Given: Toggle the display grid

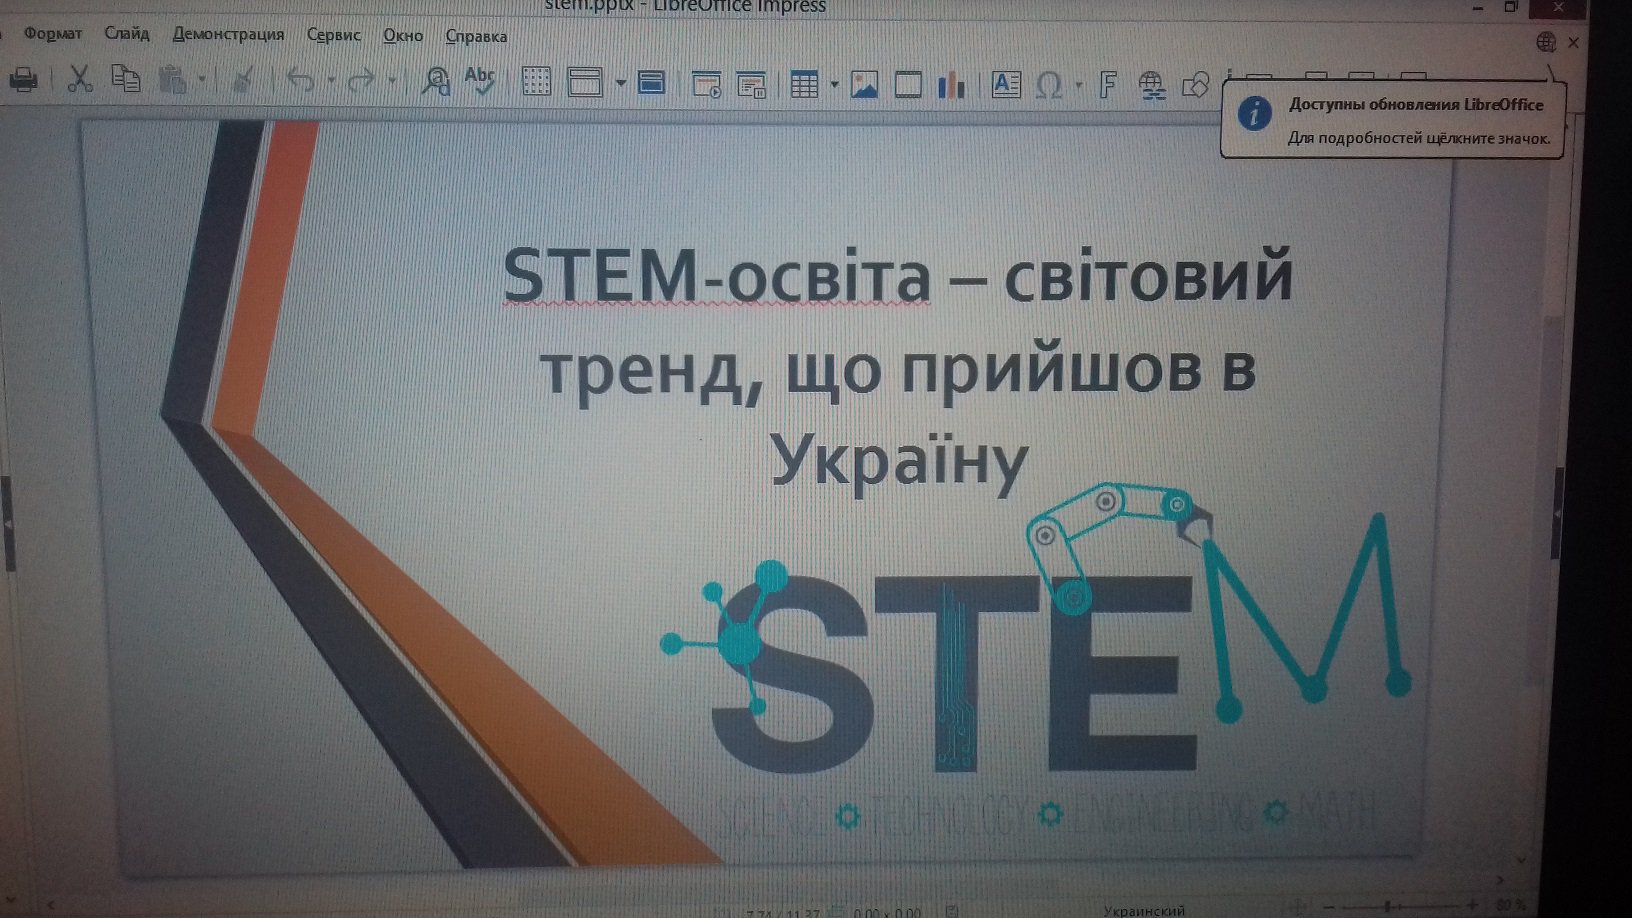Looking at the screenshot, I should click(x=537, y=82).
